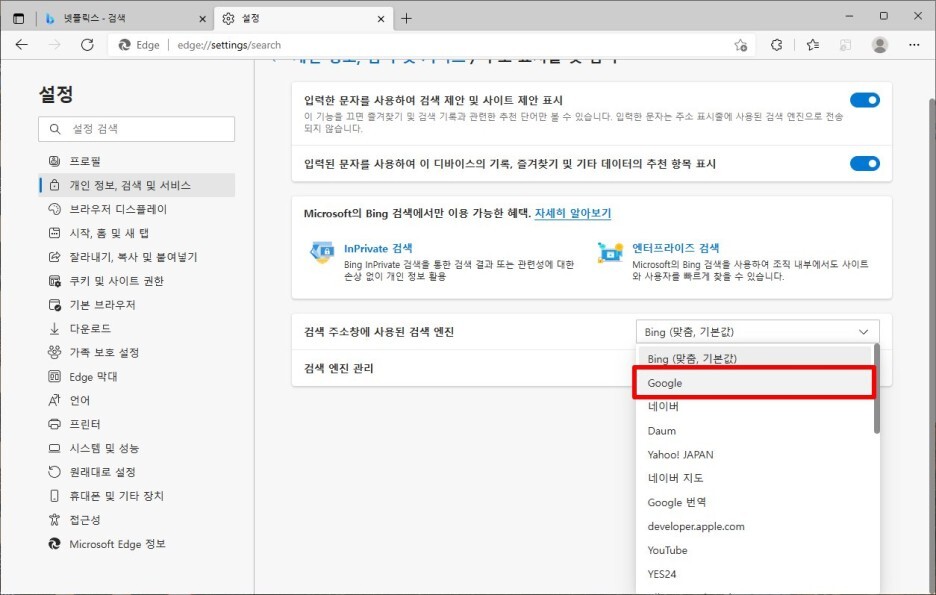The image size is (936, 595).
Task: Open 쿠키 및 사이트 권한 section
Action: [137, 280]
